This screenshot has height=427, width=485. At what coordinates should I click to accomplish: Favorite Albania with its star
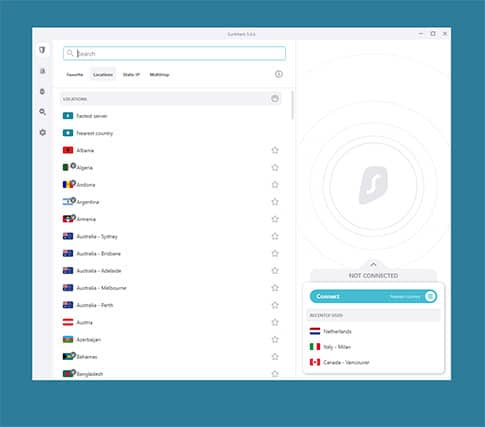(x=275, y=150)
